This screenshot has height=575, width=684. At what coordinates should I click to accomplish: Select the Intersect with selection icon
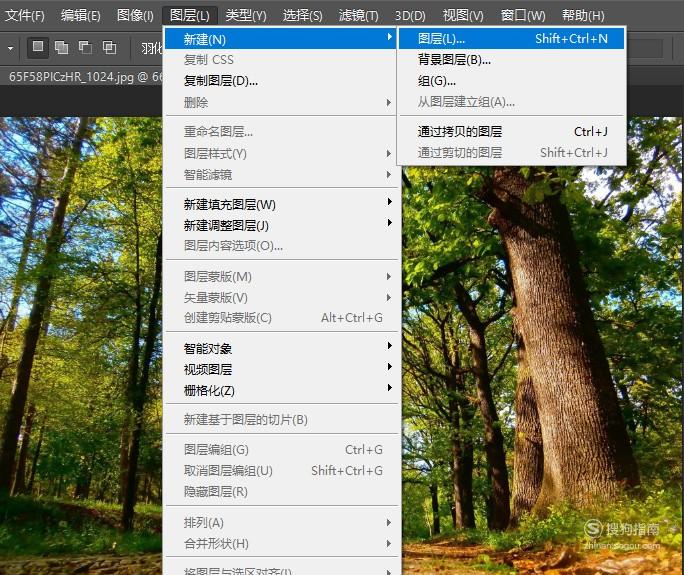[x=109, y=47]
